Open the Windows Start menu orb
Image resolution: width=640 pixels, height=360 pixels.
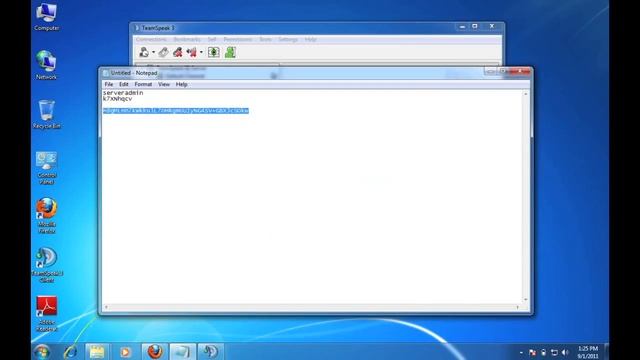(x=42, y=351)
